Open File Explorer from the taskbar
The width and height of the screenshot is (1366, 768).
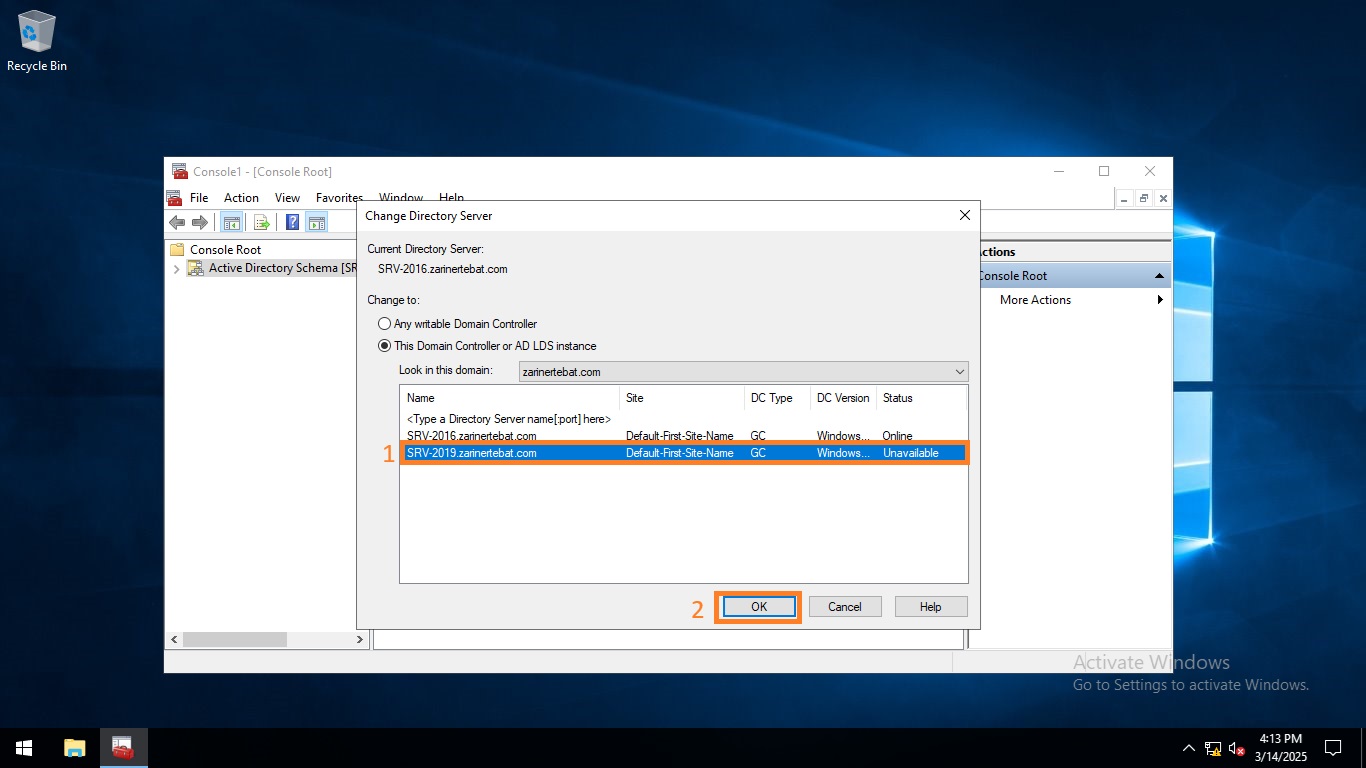[x=75, y=748]
